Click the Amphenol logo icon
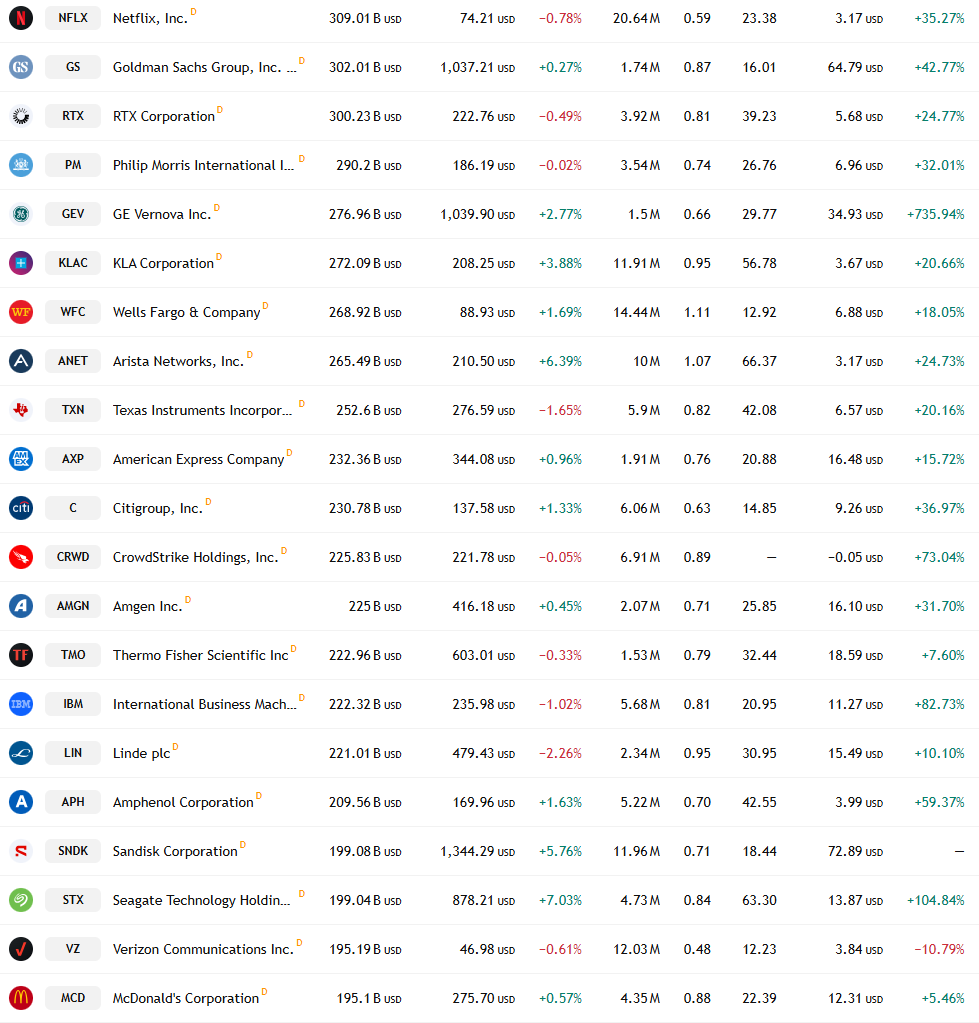This screenshot has width=979, height=1023. coord(21,802)
